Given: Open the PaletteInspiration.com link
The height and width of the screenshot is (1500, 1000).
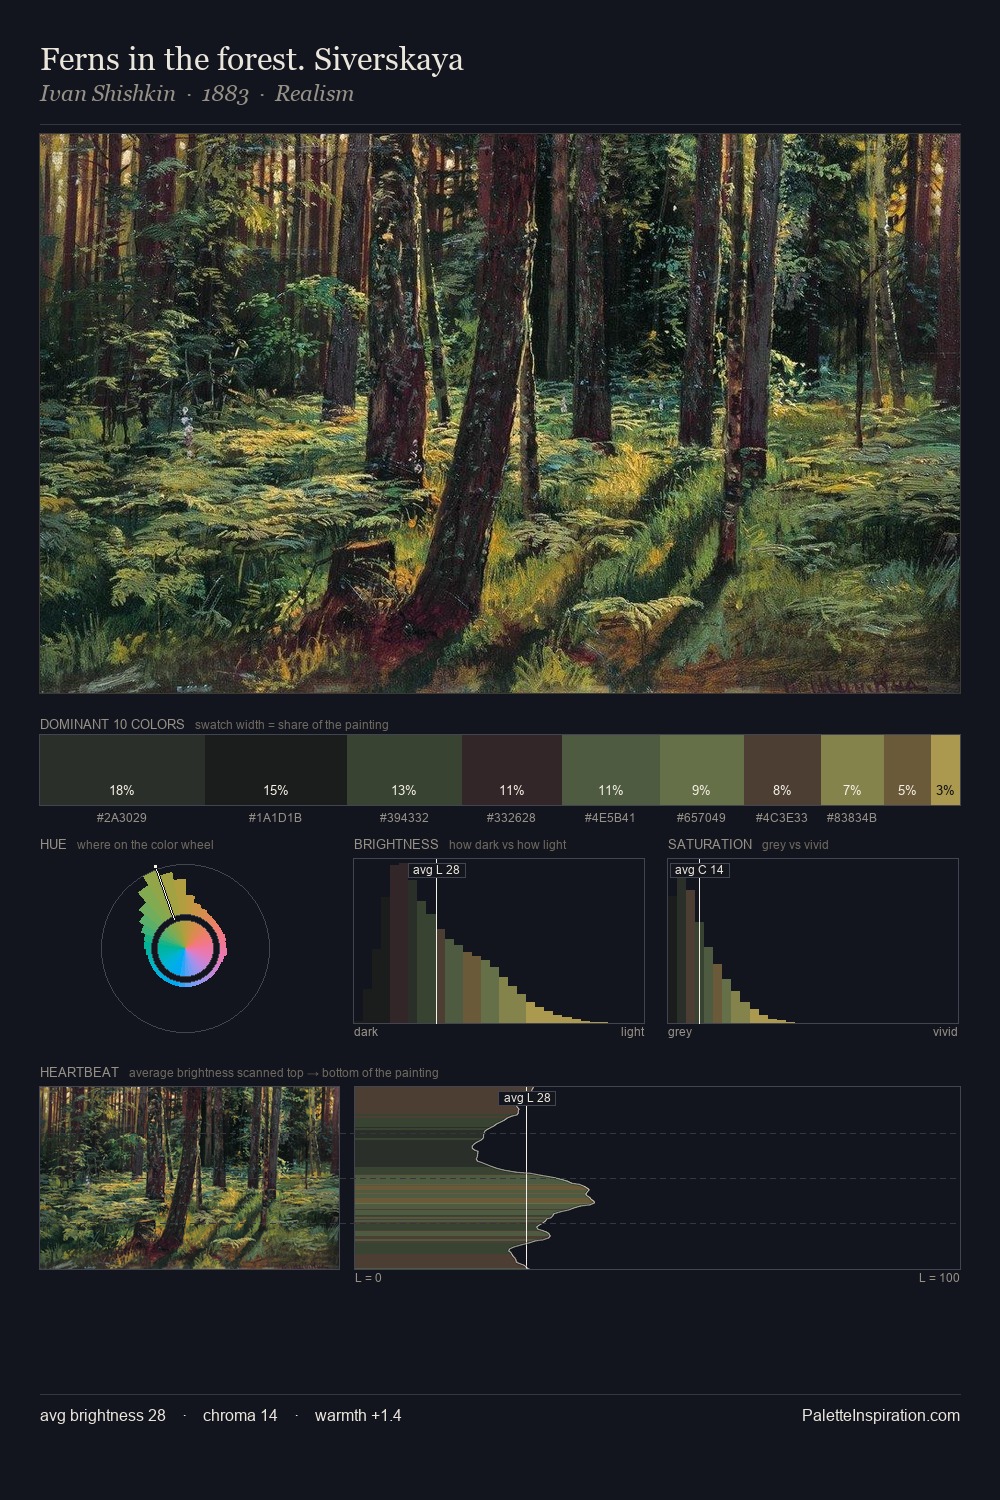Looking at the screenshot, I should [881, 1415].
